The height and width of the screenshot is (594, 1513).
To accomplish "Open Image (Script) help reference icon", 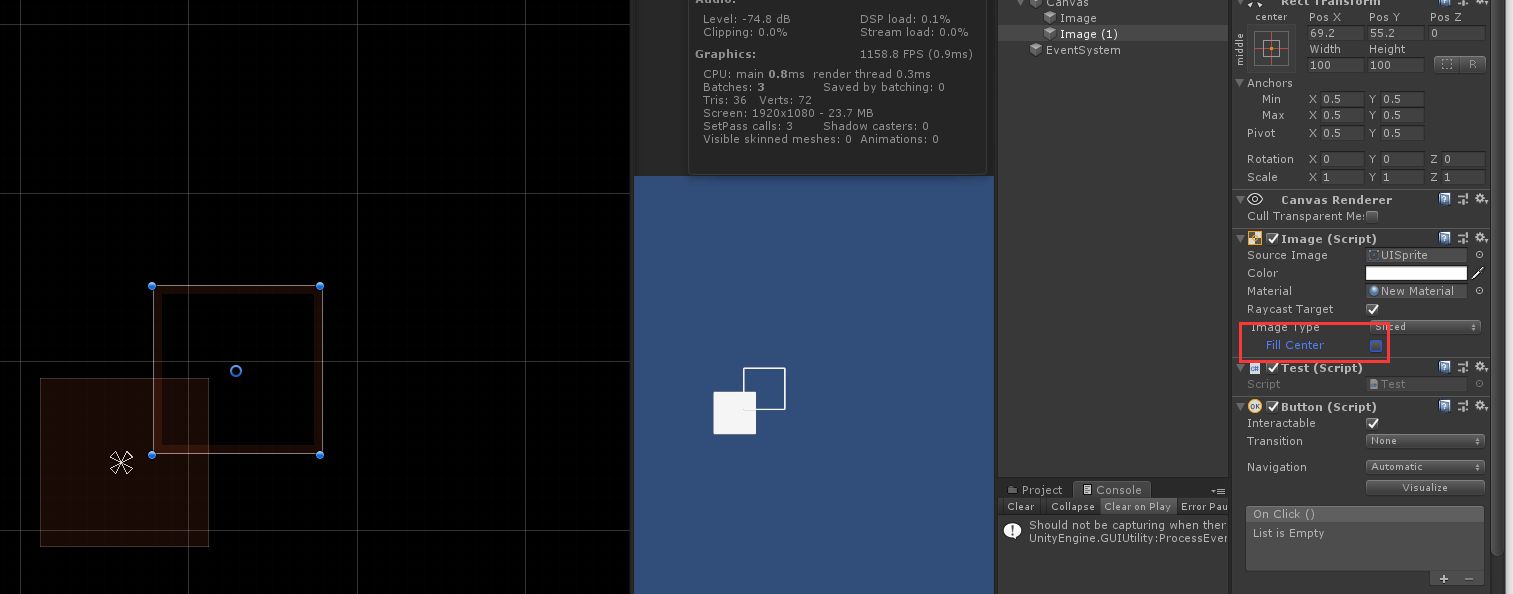I will coord(1445,238).
